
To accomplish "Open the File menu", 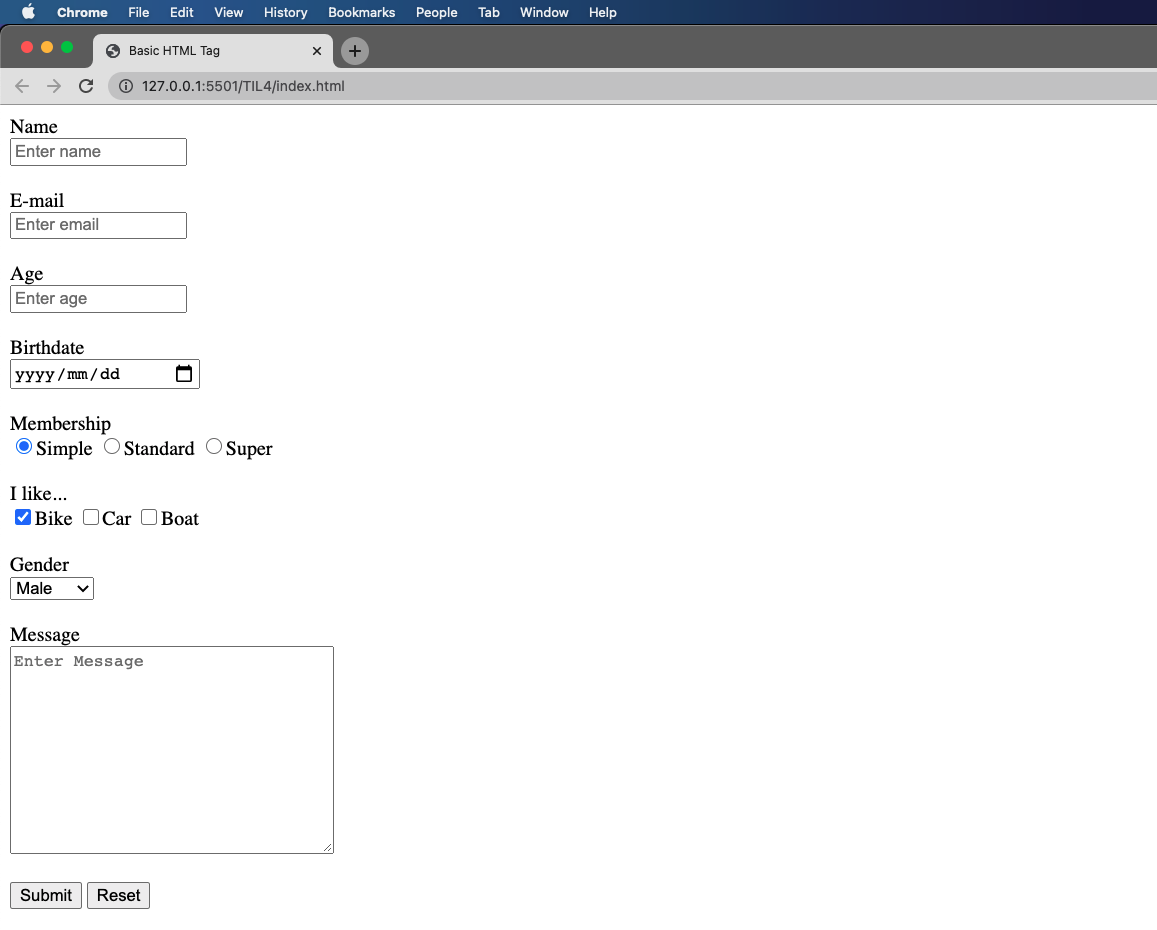I will tap(139, 13).
